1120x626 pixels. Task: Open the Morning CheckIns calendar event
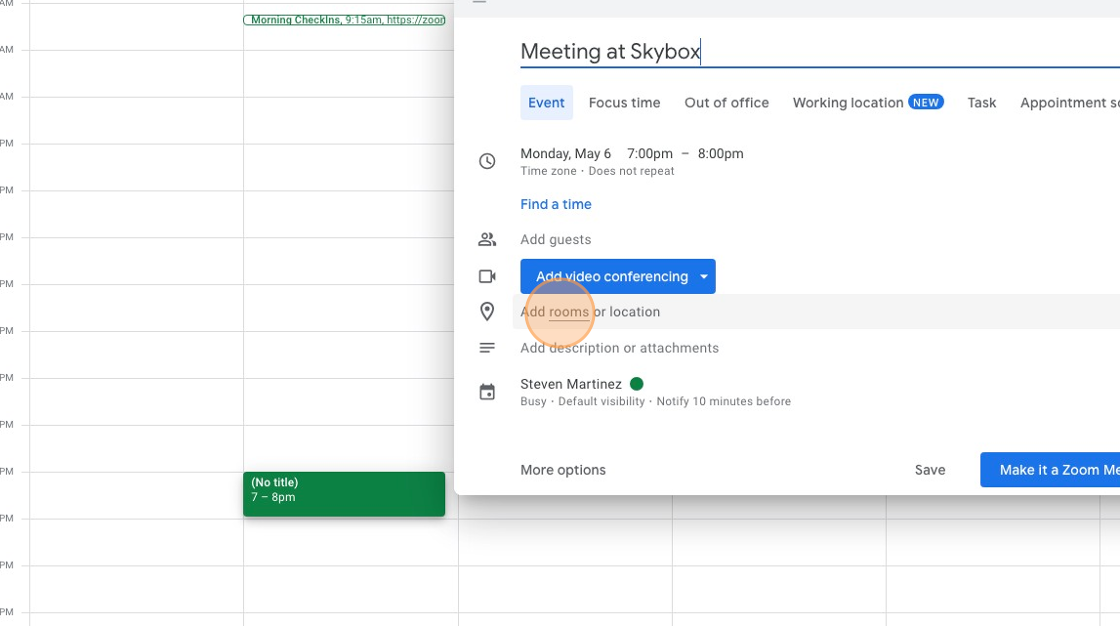[344, 20]
